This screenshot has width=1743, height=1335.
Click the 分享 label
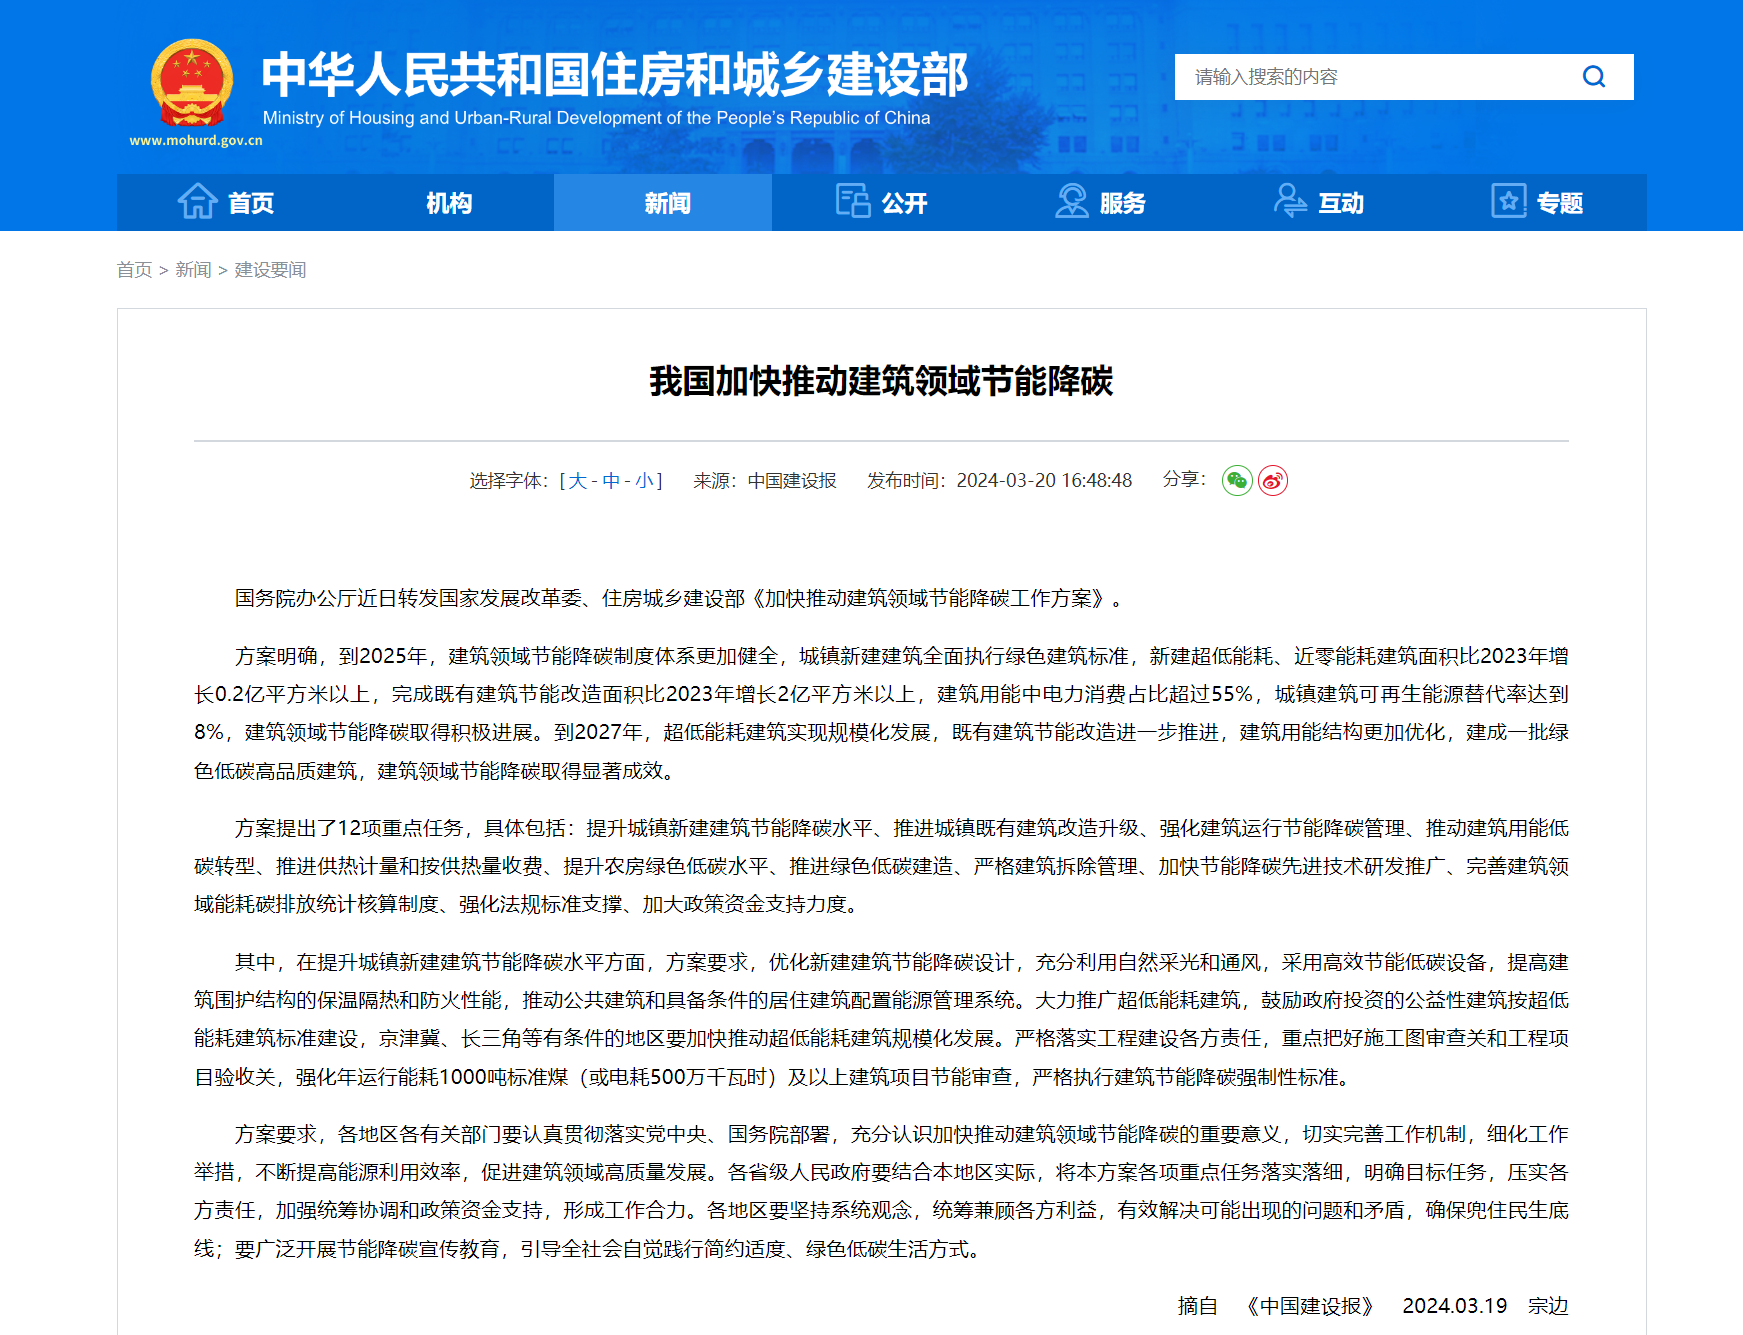tap(1184, 480)
